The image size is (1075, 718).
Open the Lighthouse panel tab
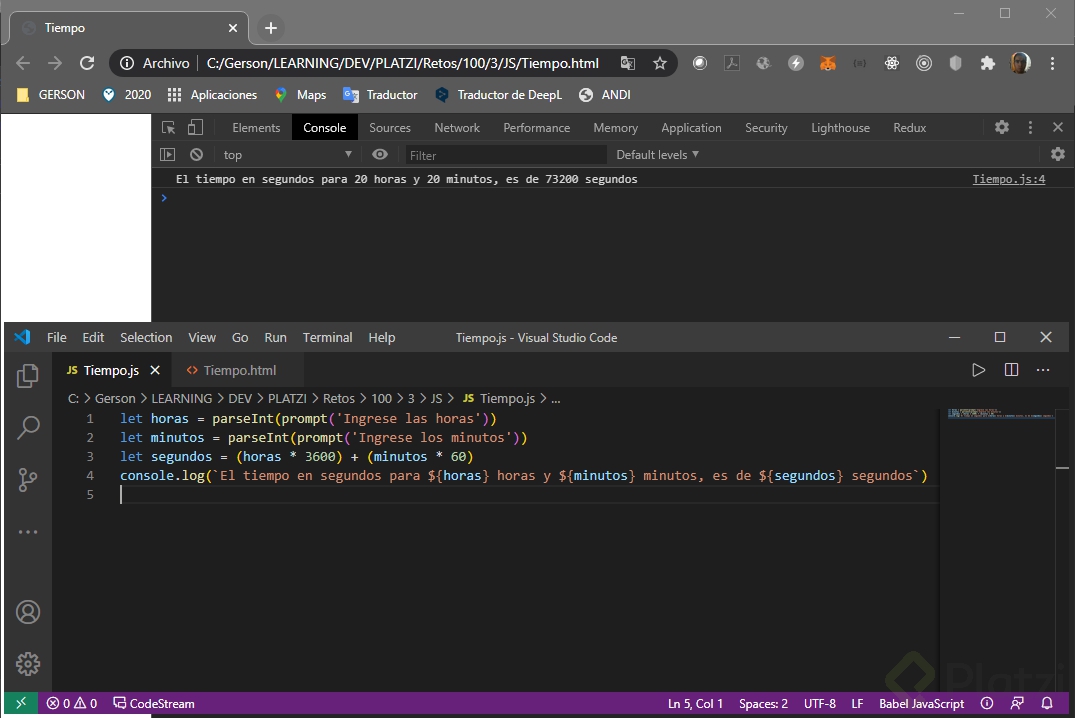(840, 128)
